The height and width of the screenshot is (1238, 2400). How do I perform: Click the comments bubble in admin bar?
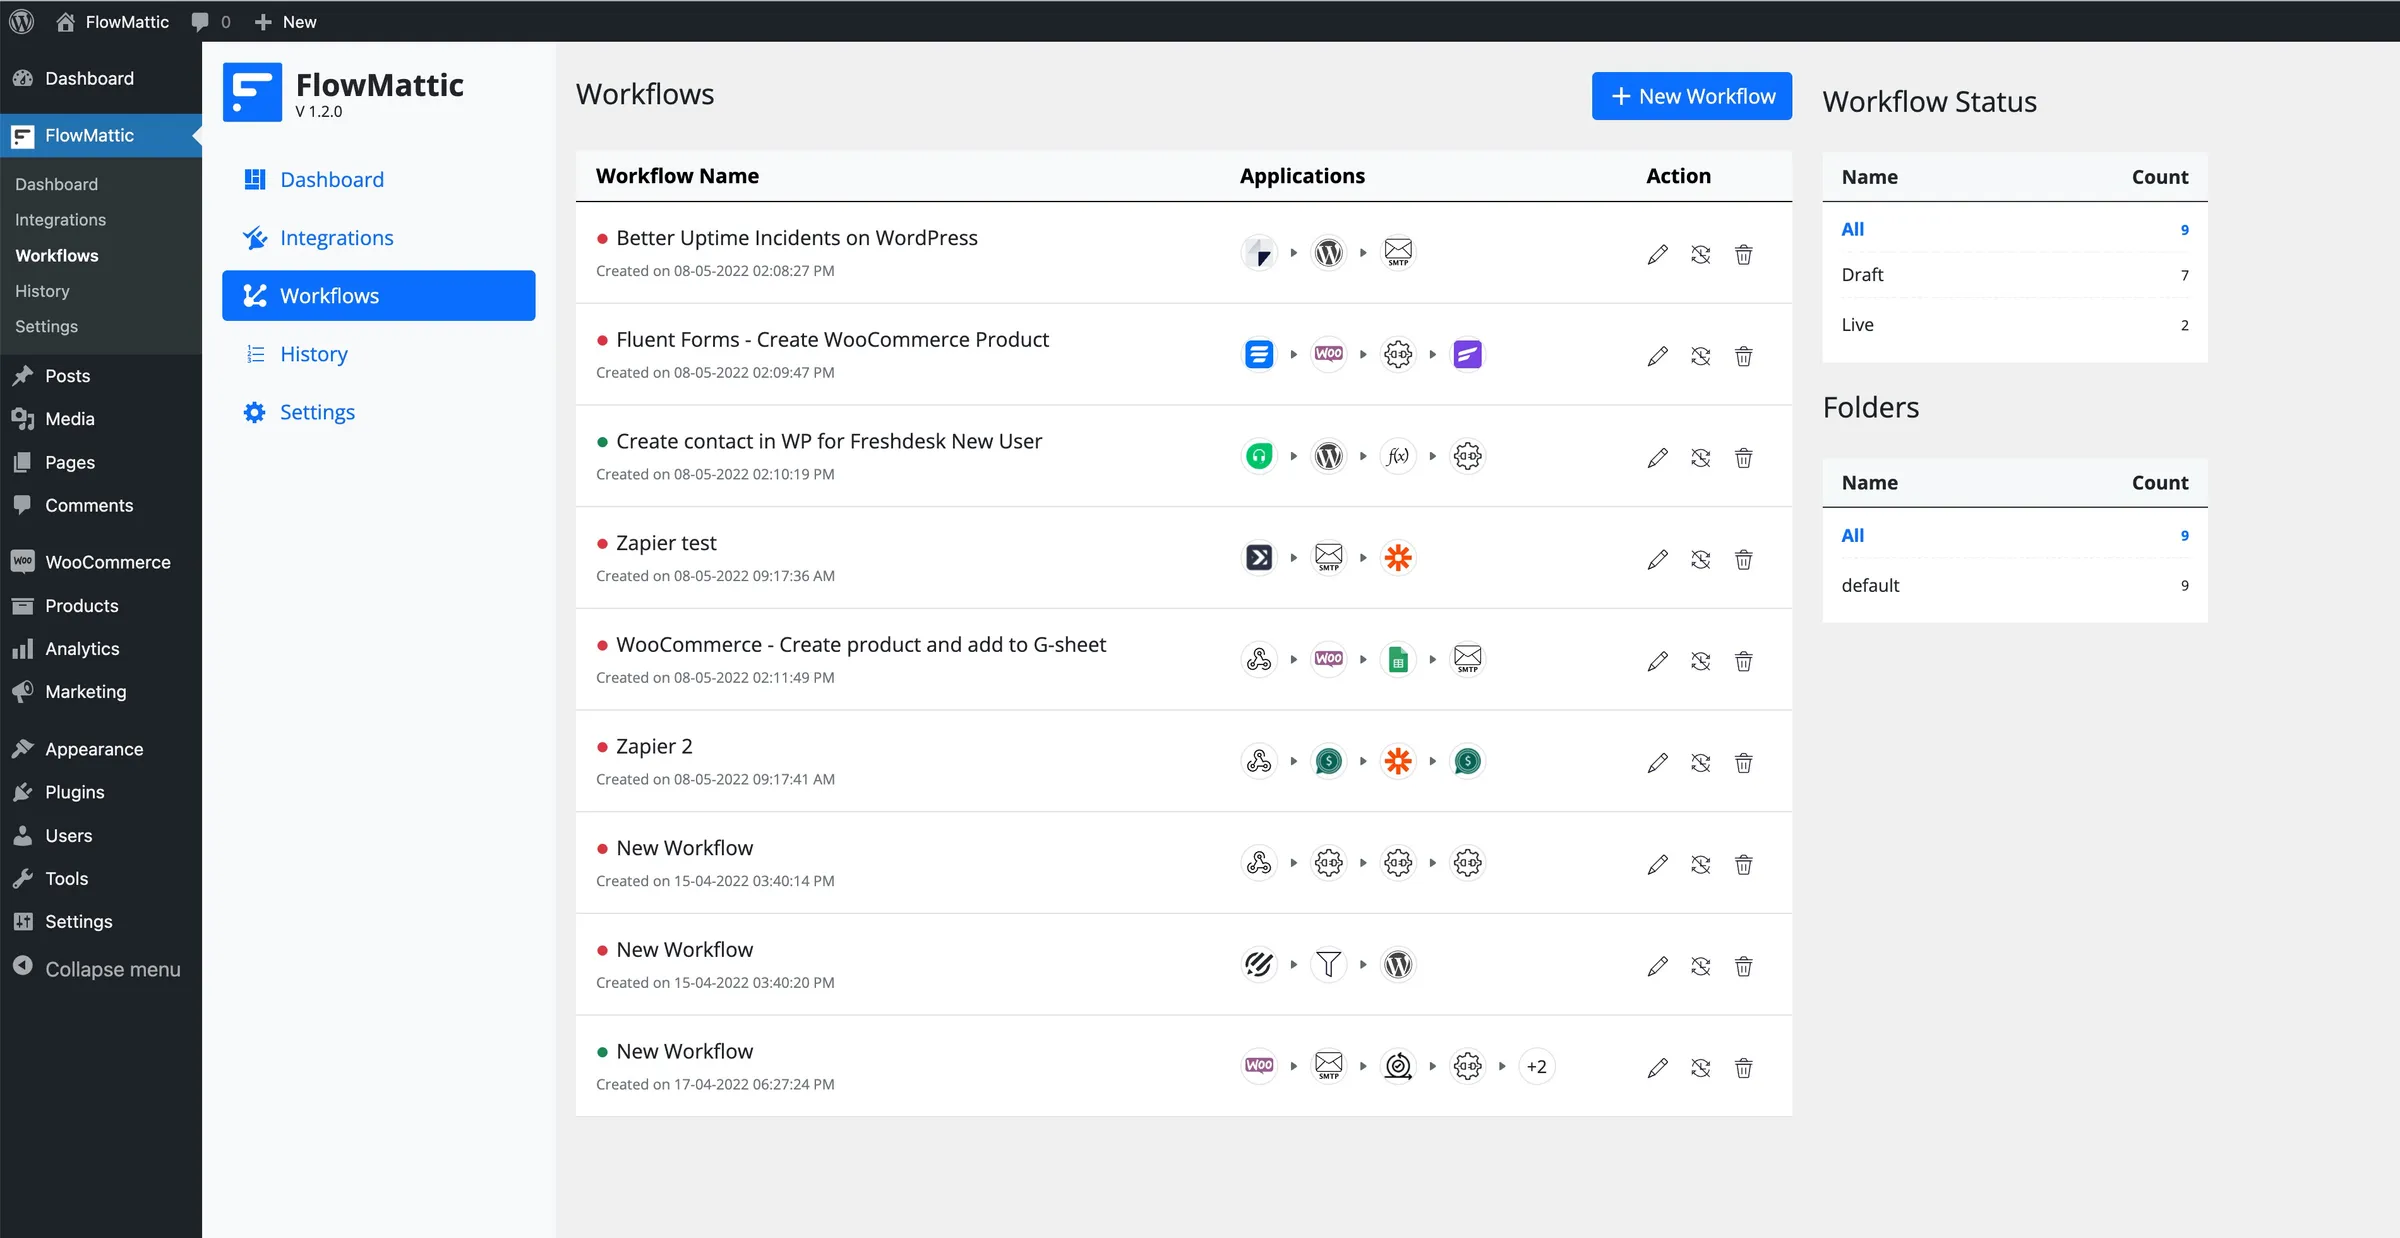point(200,21)
